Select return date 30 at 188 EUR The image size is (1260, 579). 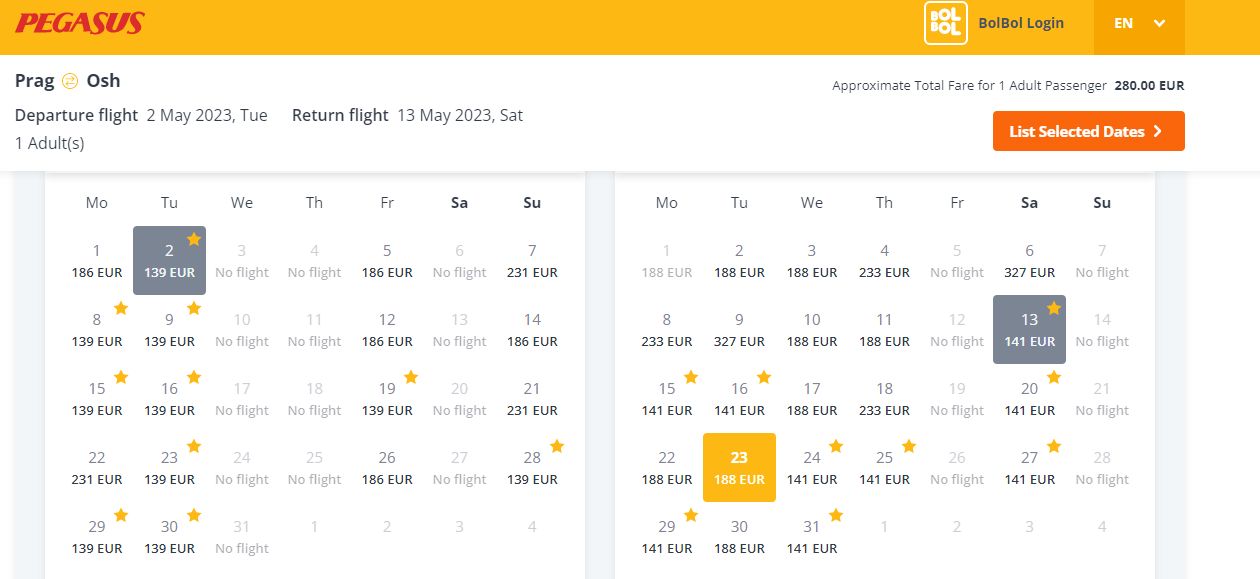pos(739,536)
